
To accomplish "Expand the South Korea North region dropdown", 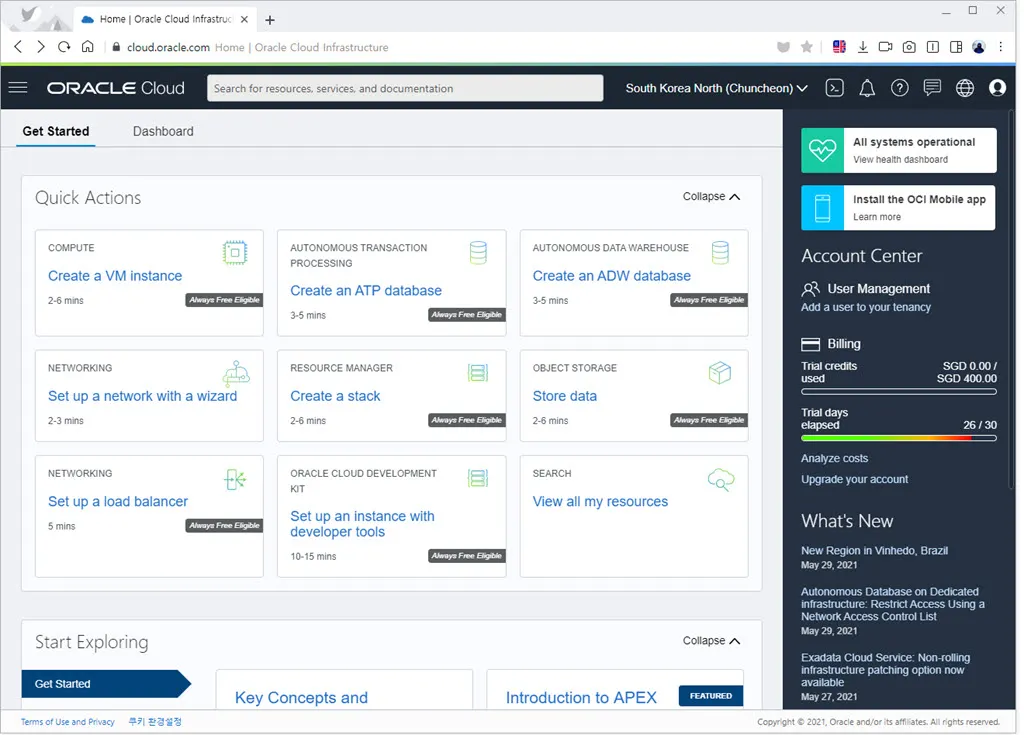I will tap(716, 88).
